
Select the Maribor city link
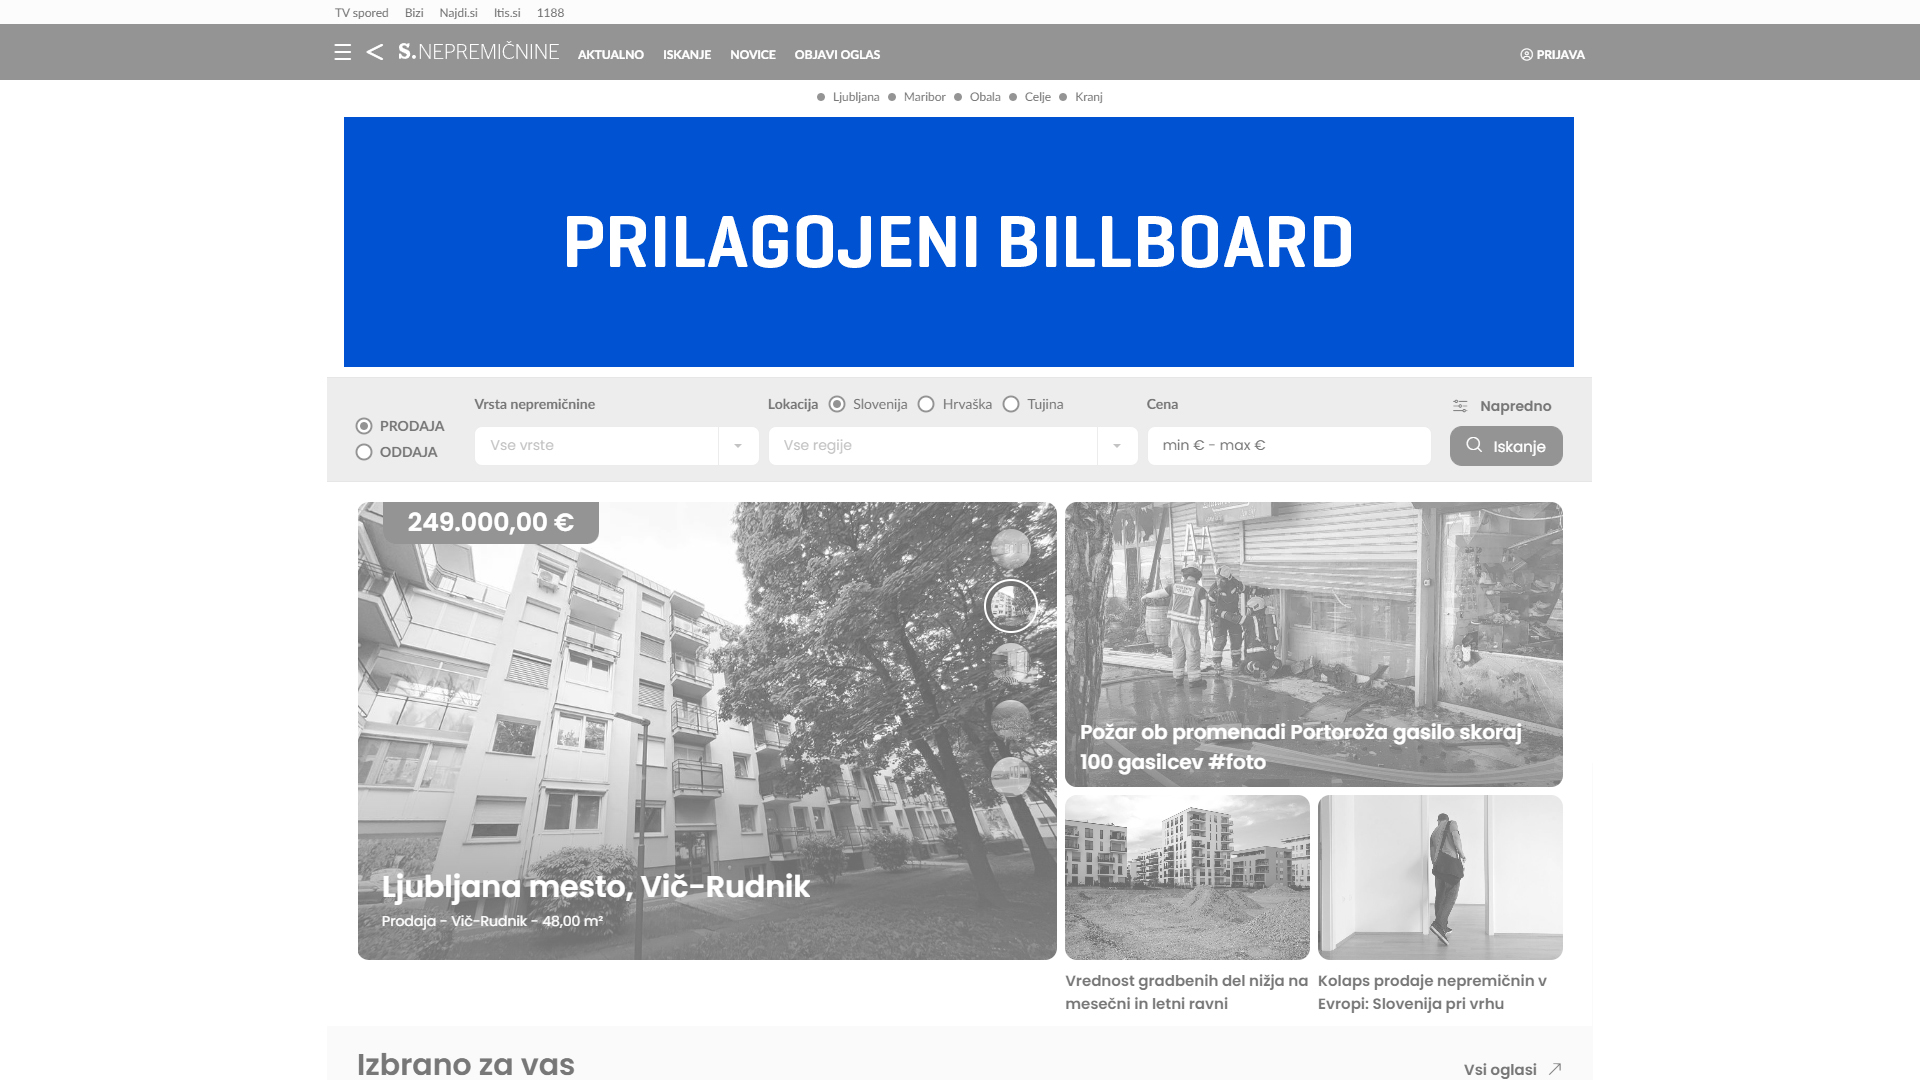(924, 97)
